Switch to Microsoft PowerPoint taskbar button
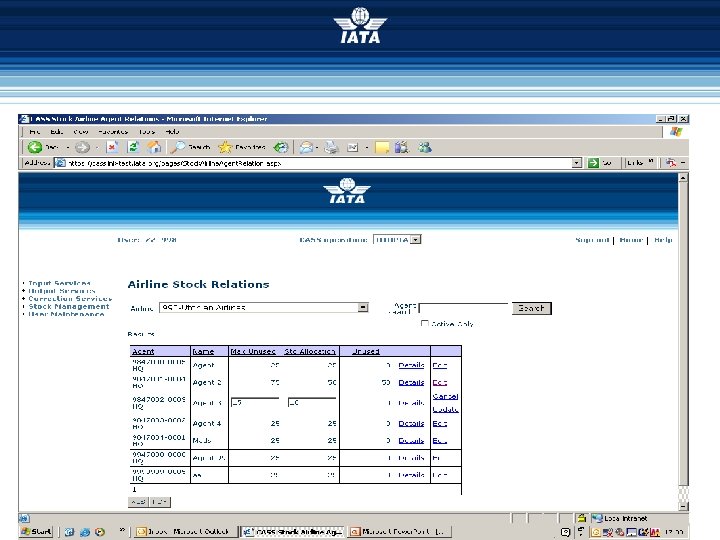This screenshot has height=540, width=720. click(x=399, y=531)
